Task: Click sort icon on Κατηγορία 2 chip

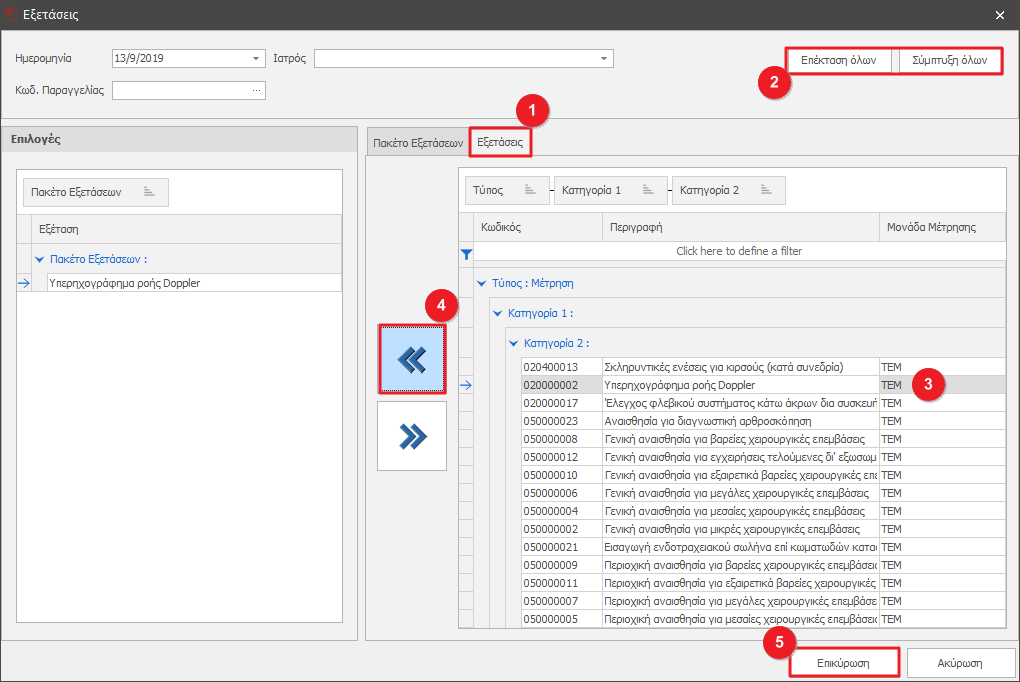Action: (766, 190)
